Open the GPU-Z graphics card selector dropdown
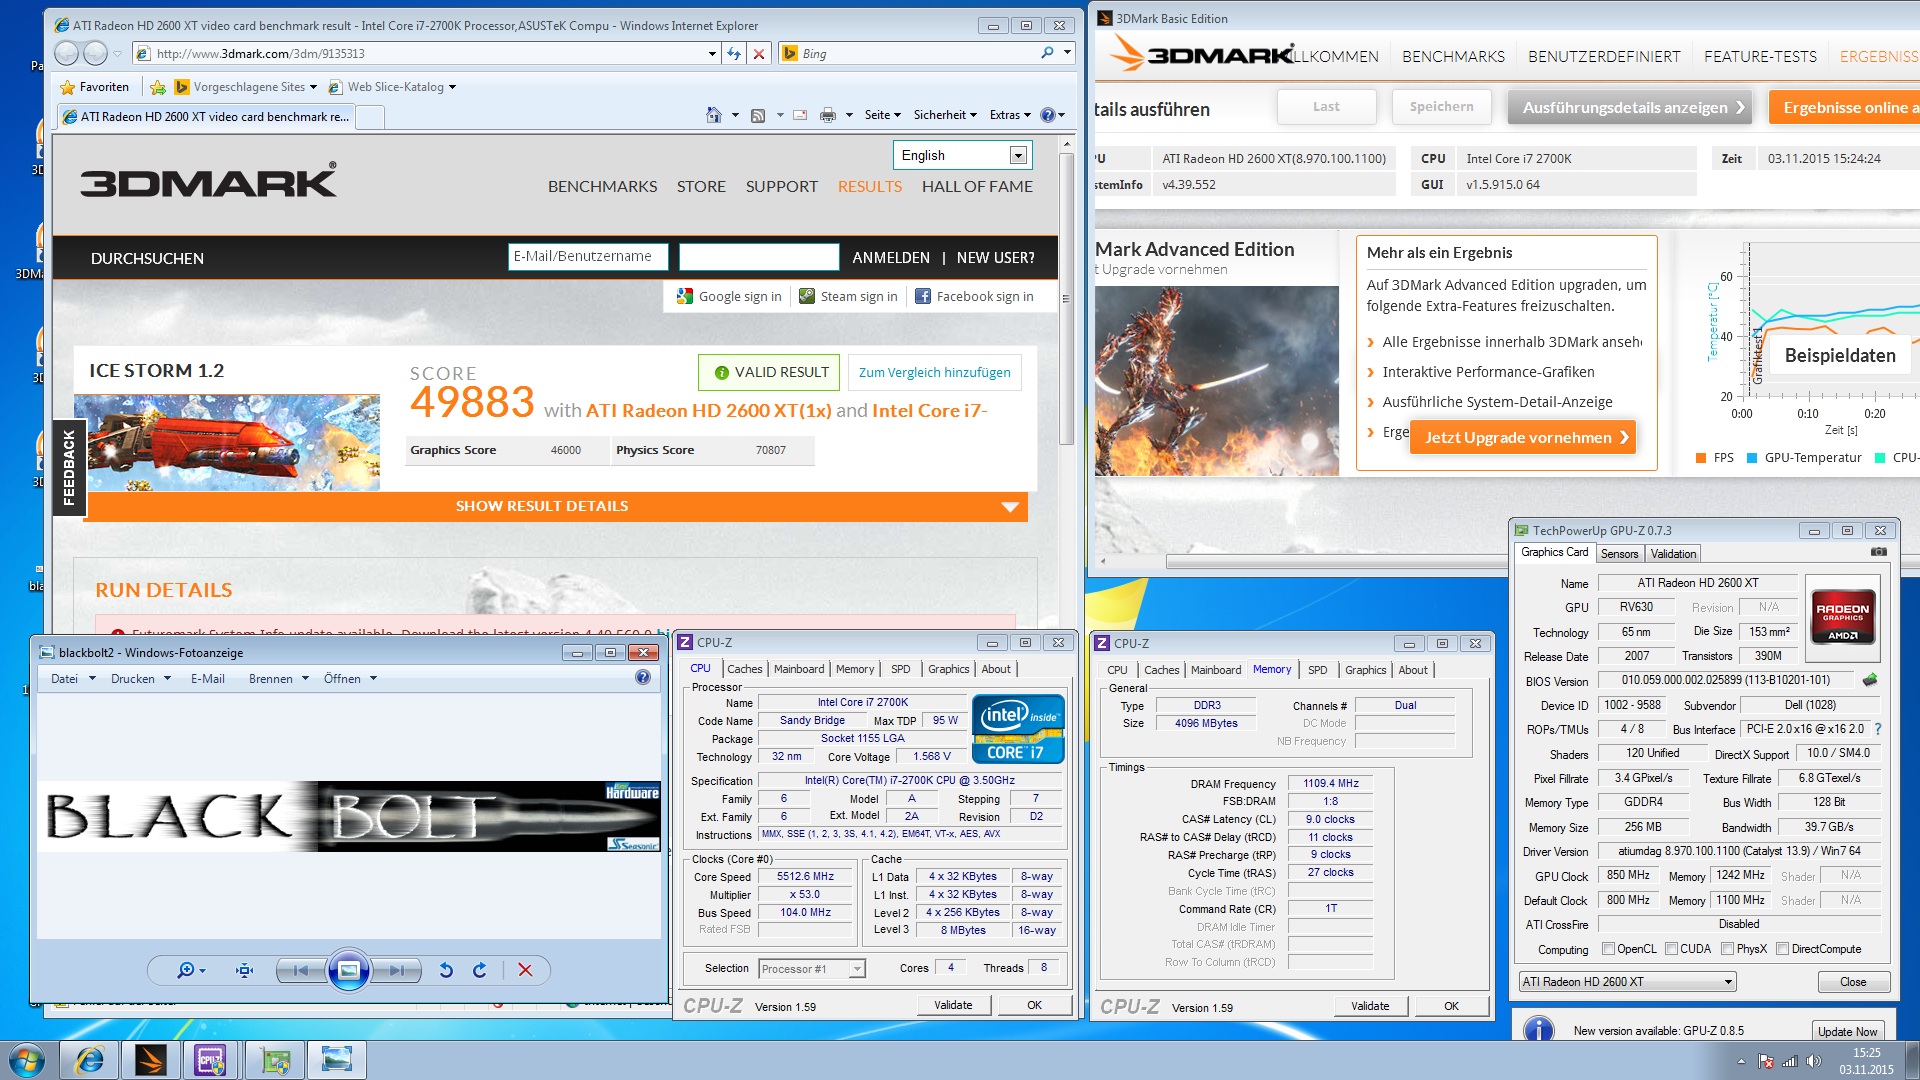 point(1727,982)
